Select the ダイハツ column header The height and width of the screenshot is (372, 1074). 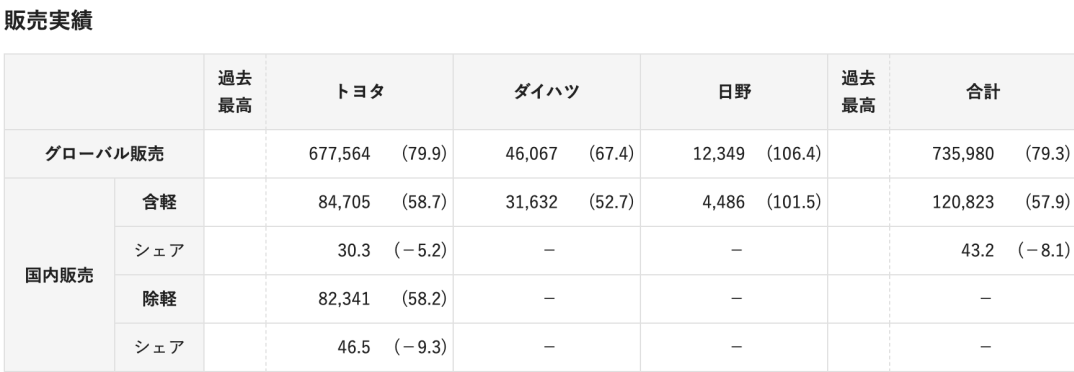(x=547, y=92)
